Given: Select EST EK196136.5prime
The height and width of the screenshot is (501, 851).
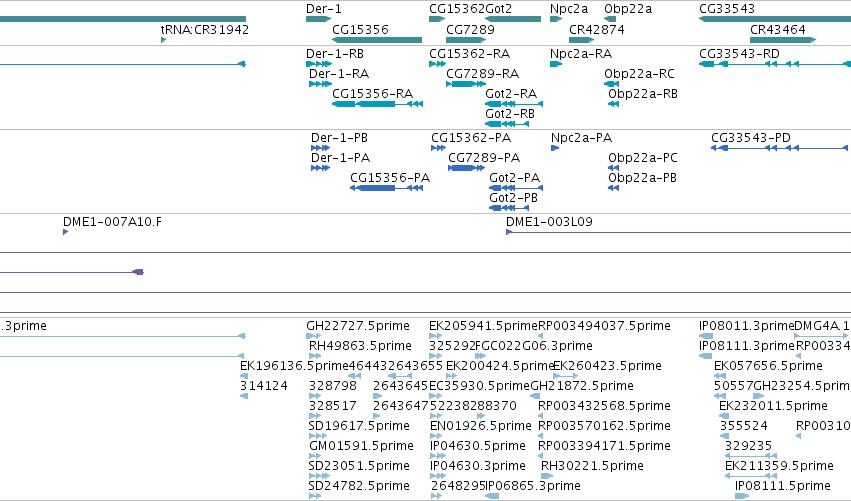Looking at the screenshot, I should point(294,366).
